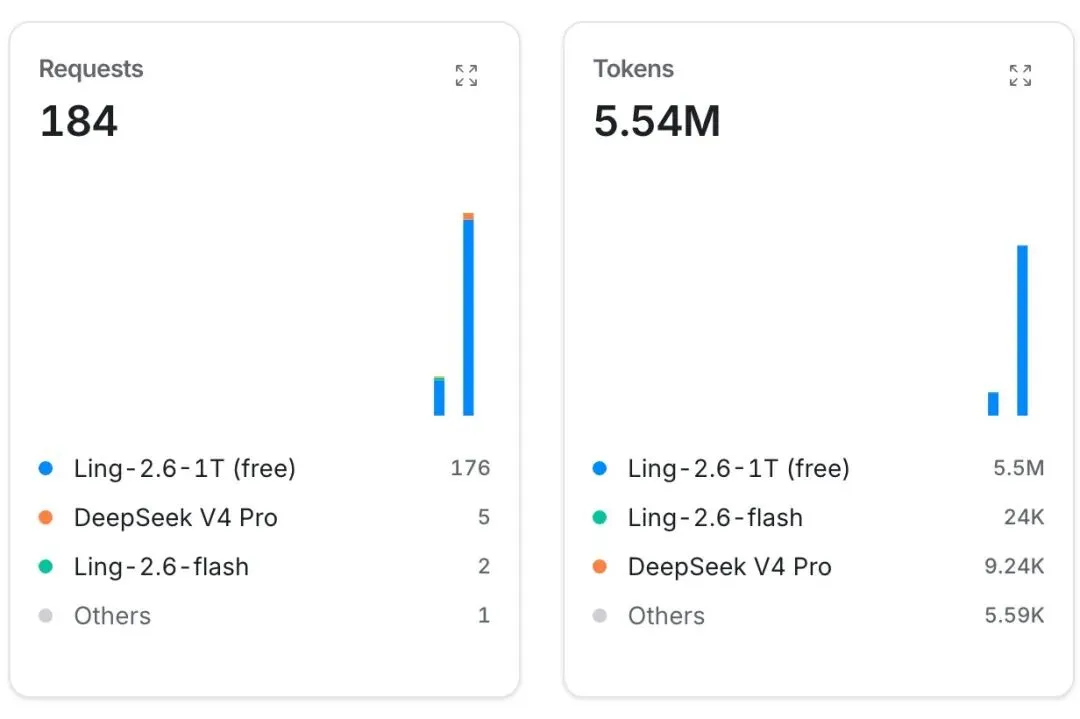
Task: Click the orange DeepSeek V4 Pro dot in Tokens
Action: pos(599,567)
